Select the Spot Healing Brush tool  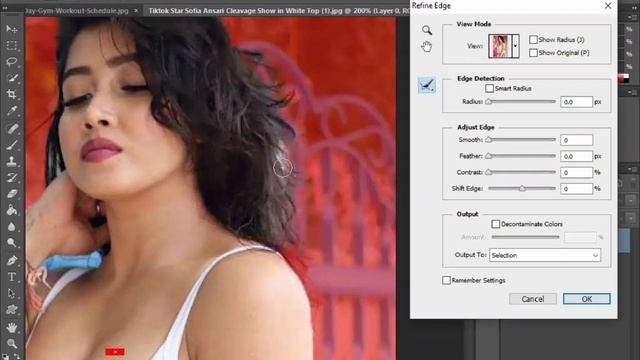tap(11, 129)
